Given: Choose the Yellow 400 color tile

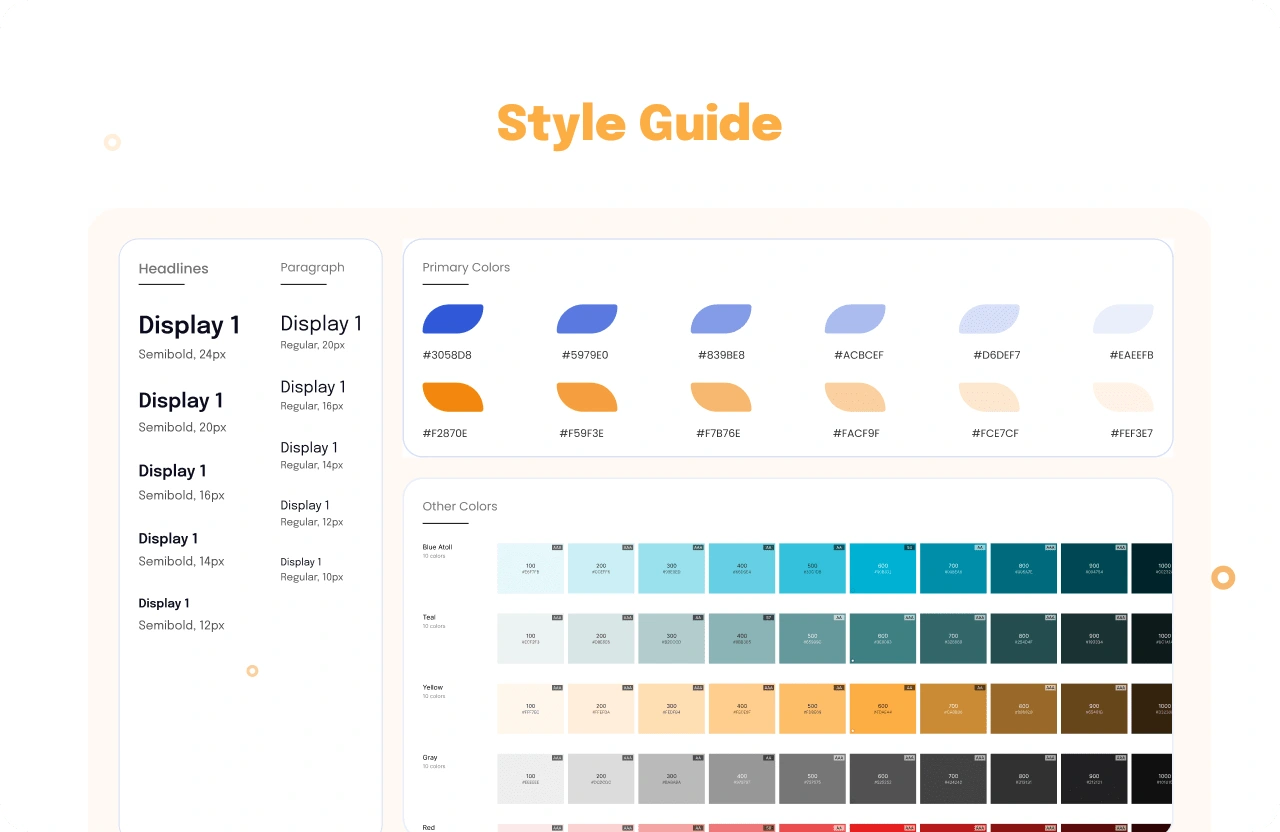Looking at the screenshot, I should point(742,708).
